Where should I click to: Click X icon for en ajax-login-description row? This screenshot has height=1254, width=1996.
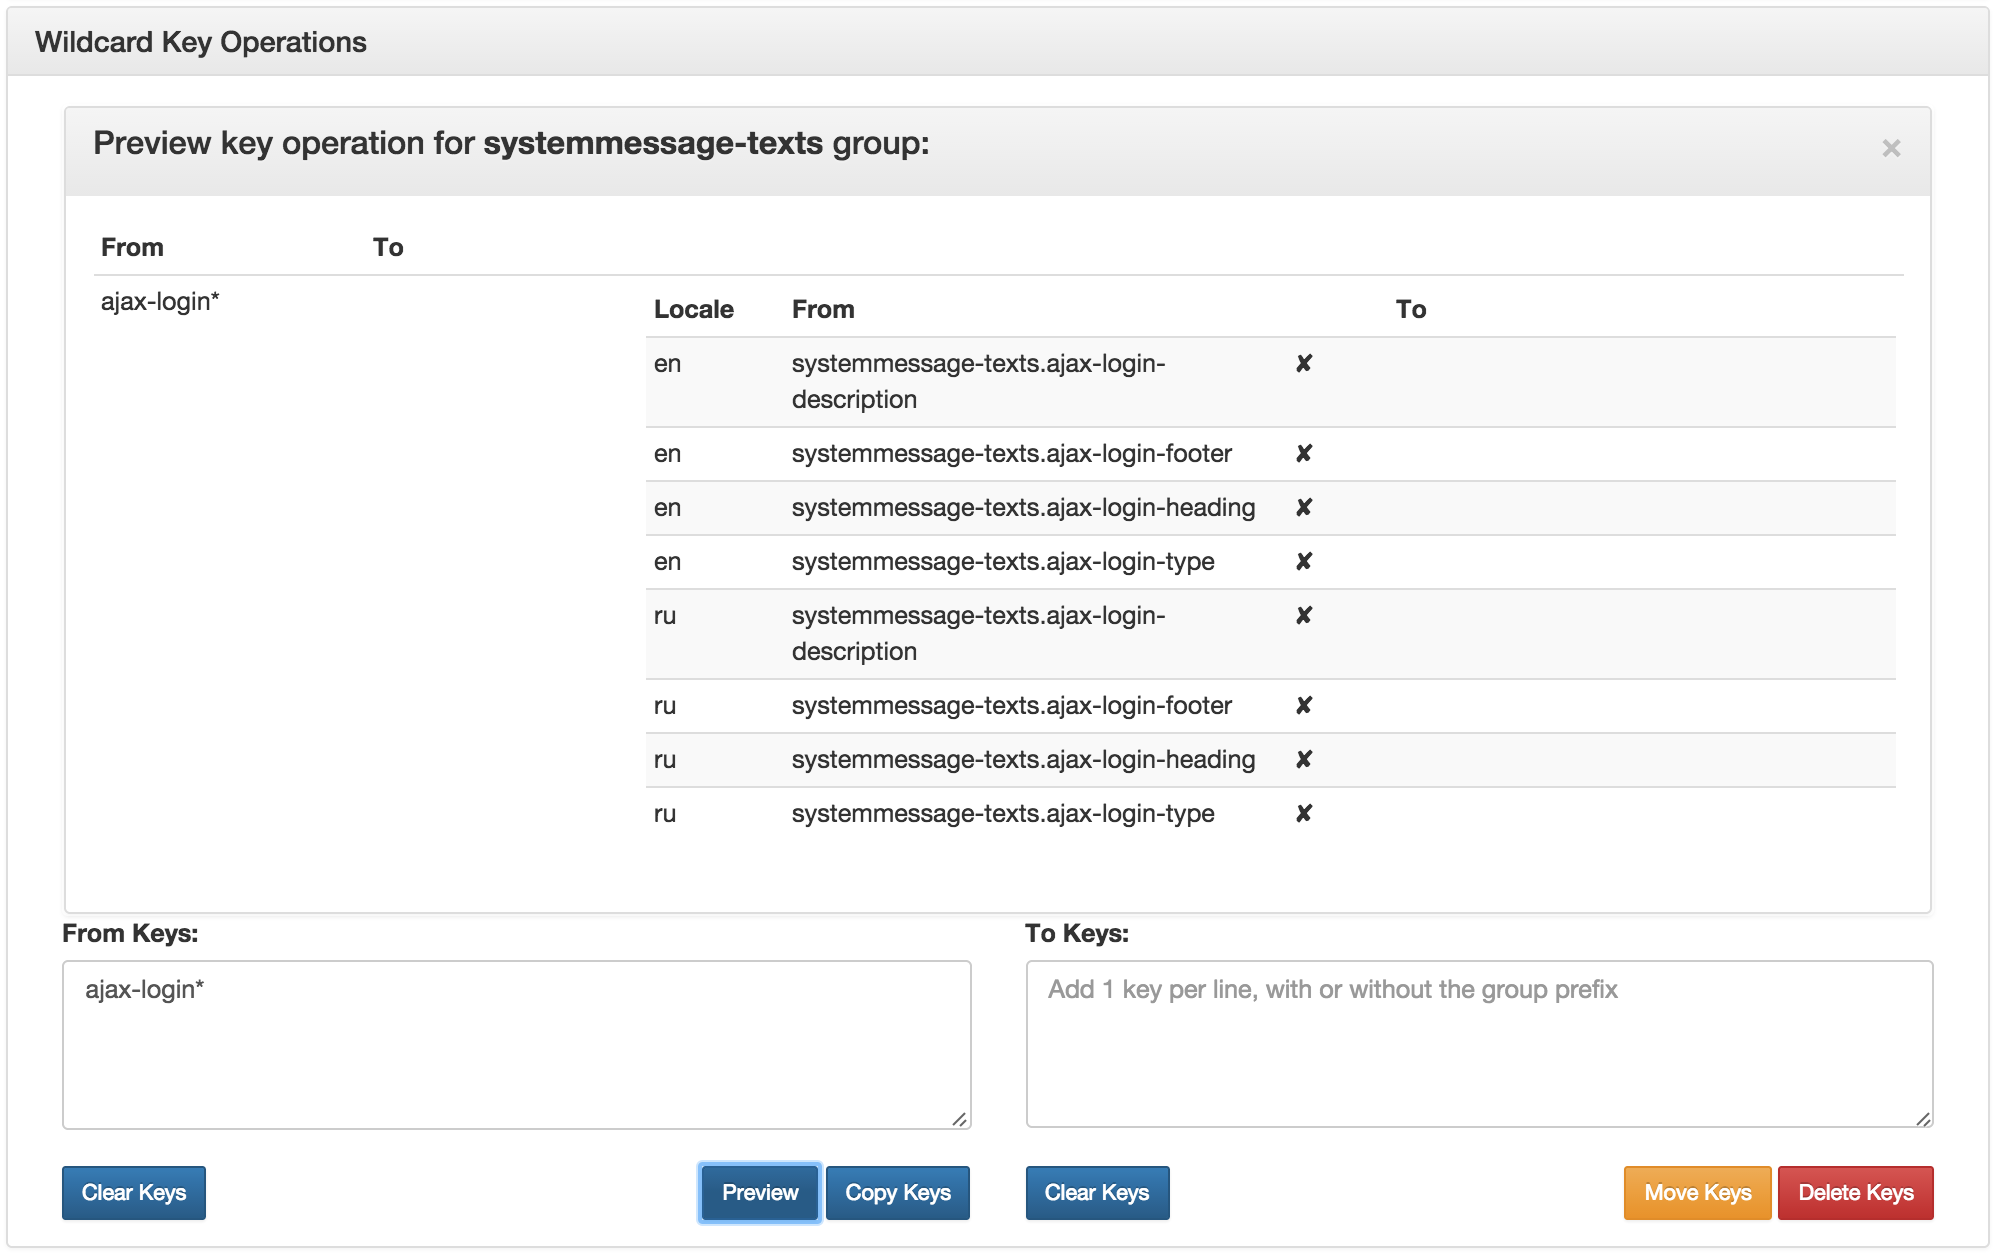(1304, 364)
